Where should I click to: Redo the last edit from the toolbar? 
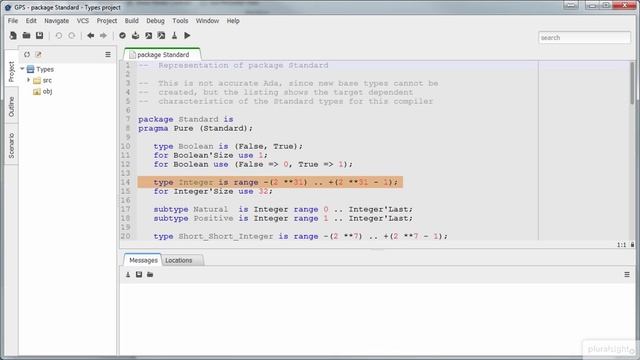pyautogui.click(x=72, y=36)
